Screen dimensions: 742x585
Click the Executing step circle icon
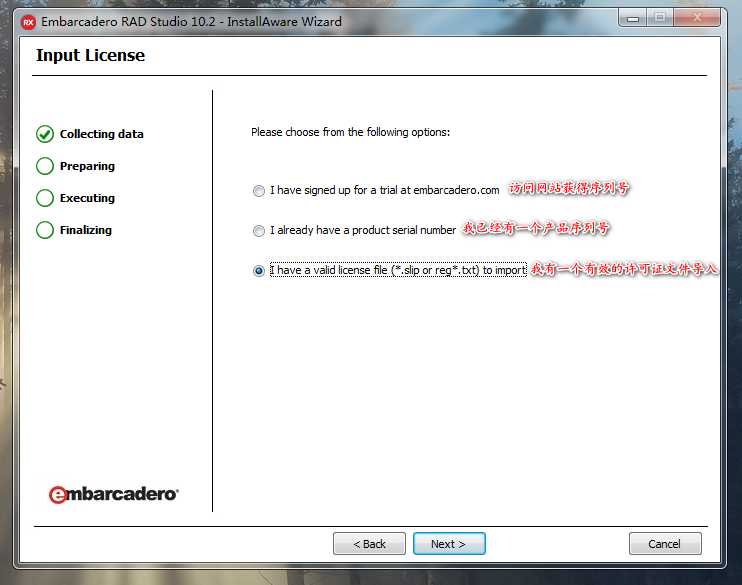pyautogui.click(x=45, y=198)
